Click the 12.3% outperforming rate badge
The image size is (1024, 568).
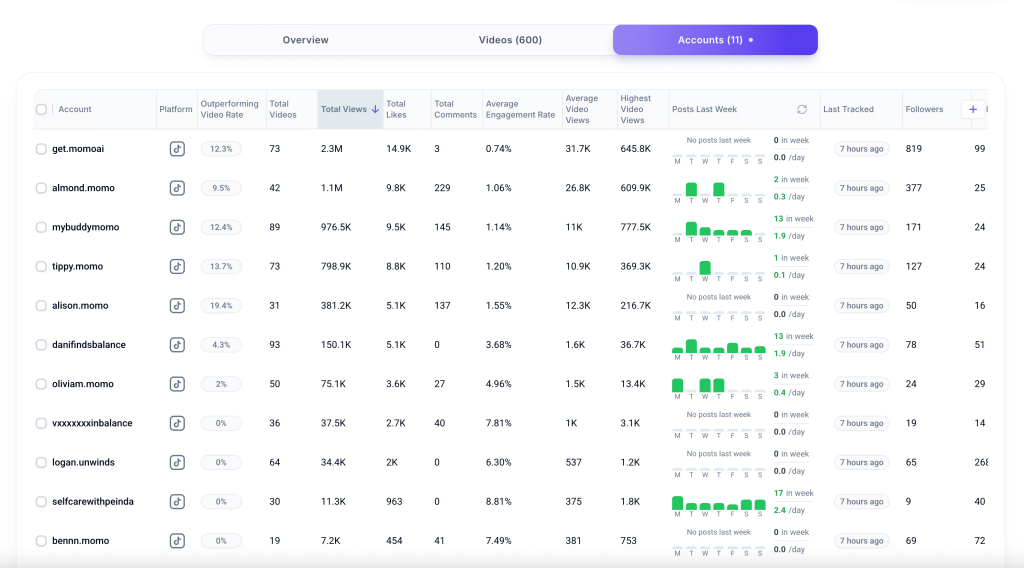click(x=221, y=149)
